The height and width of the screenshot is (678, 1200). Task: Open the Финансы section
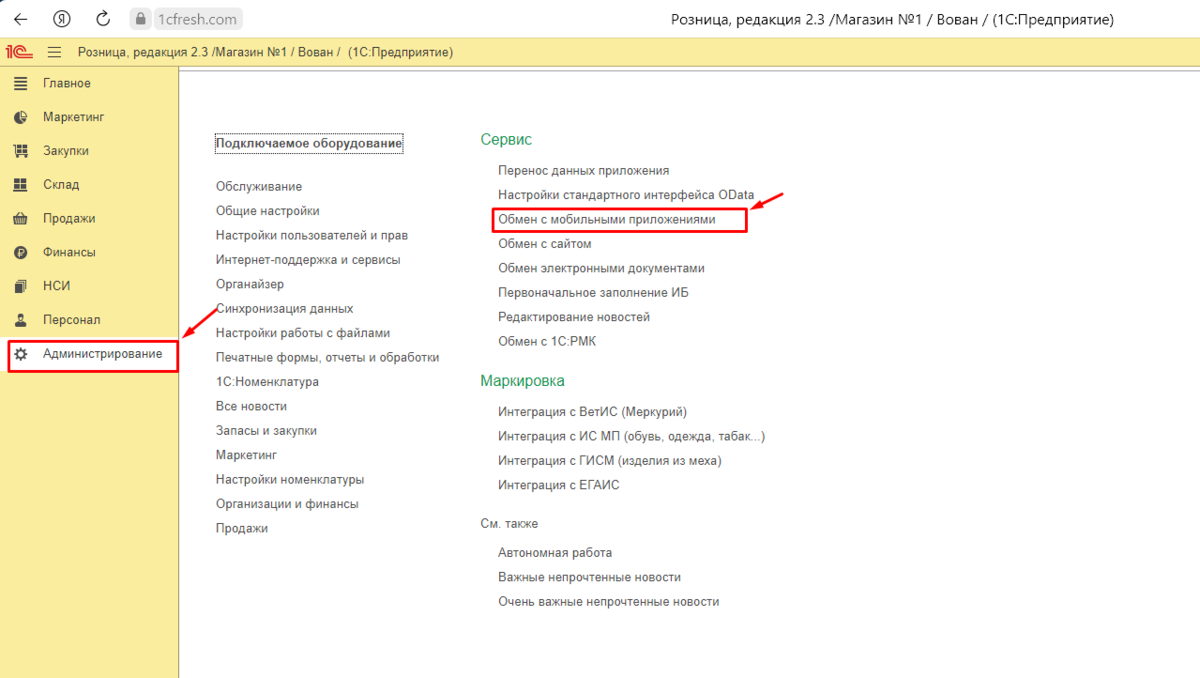[69, 252]
